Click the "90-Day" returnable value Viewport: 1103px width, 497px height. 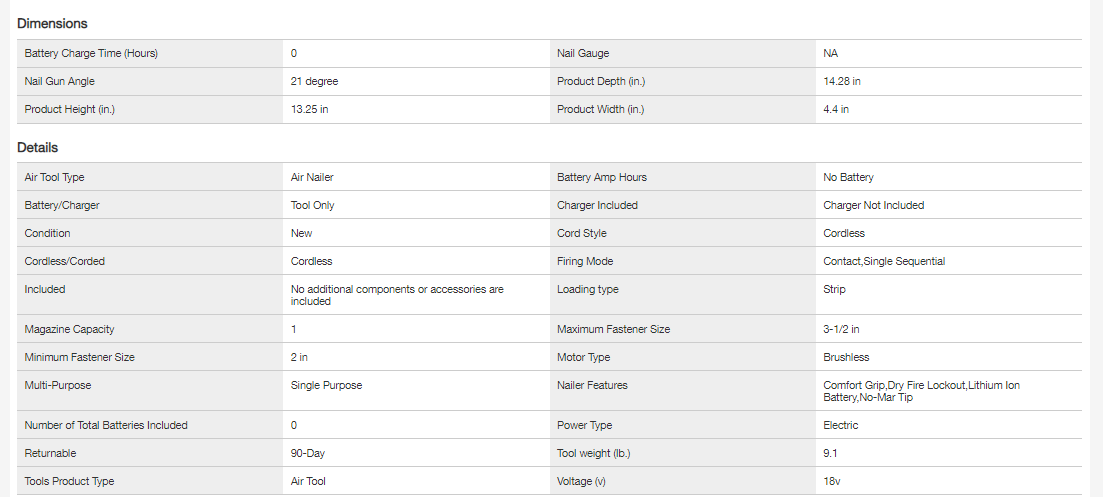308,453
